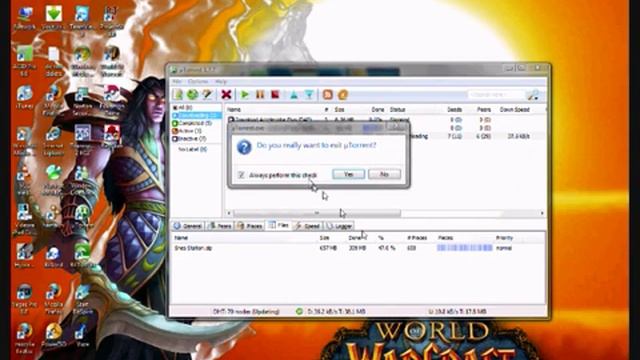Switch to the Files tab
640x360 pixels.
click(x=279, y=225)
